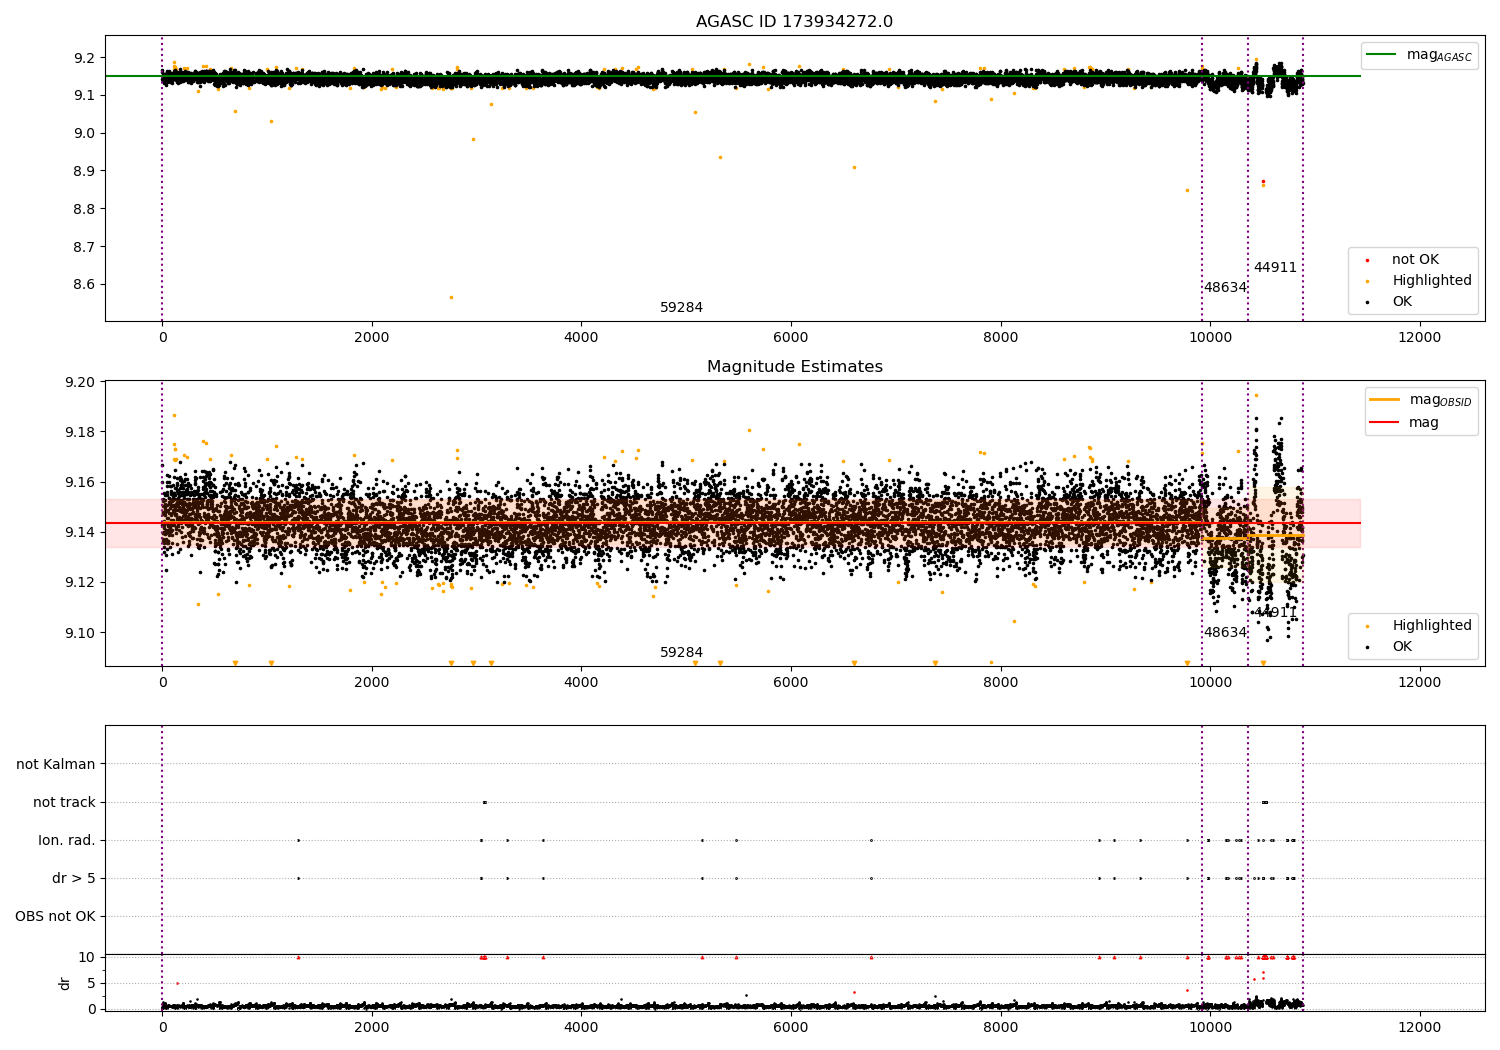Click the red 'not OK' point near 8.87 in top plot
Viewport: 1500px width, 1050px height.
point(1263,182)
